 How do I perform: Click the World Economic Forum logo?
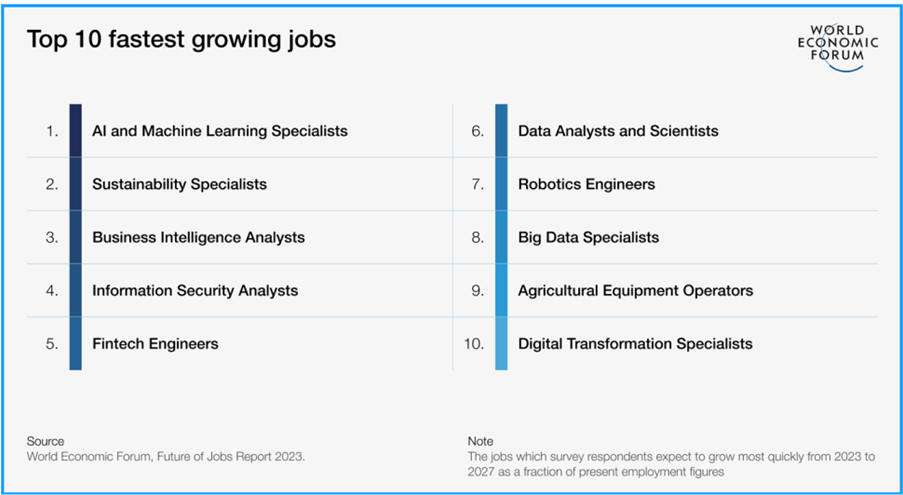tap(838, 48)
